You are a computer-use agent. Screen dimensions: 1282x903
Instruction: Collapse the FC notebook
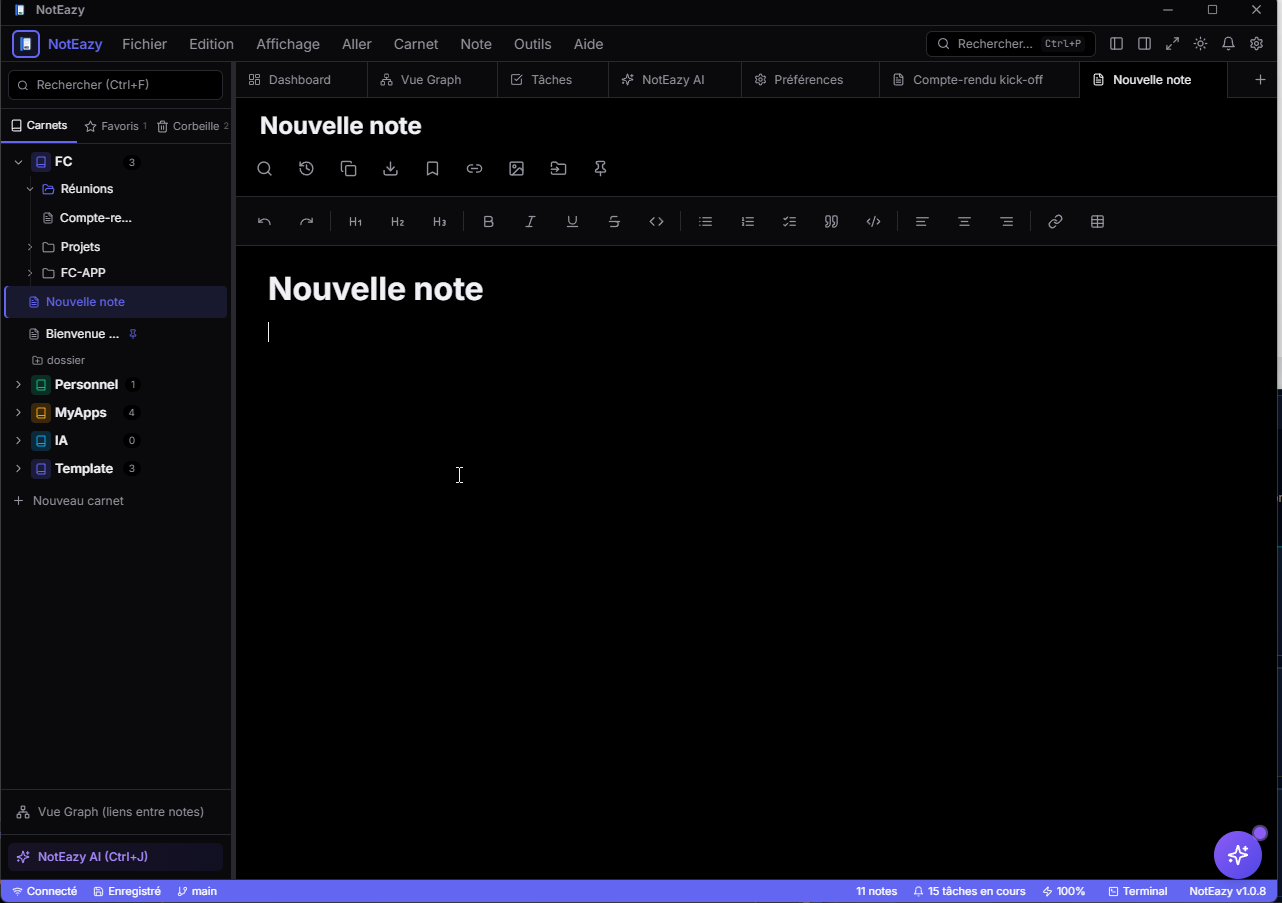18,162
